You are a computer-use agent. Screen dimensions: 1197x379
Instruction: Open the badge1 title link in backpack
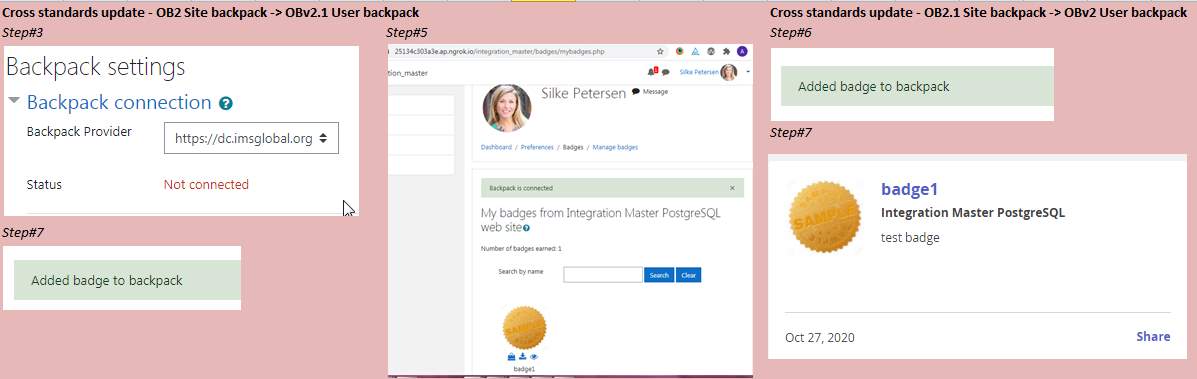coord(909,190)
